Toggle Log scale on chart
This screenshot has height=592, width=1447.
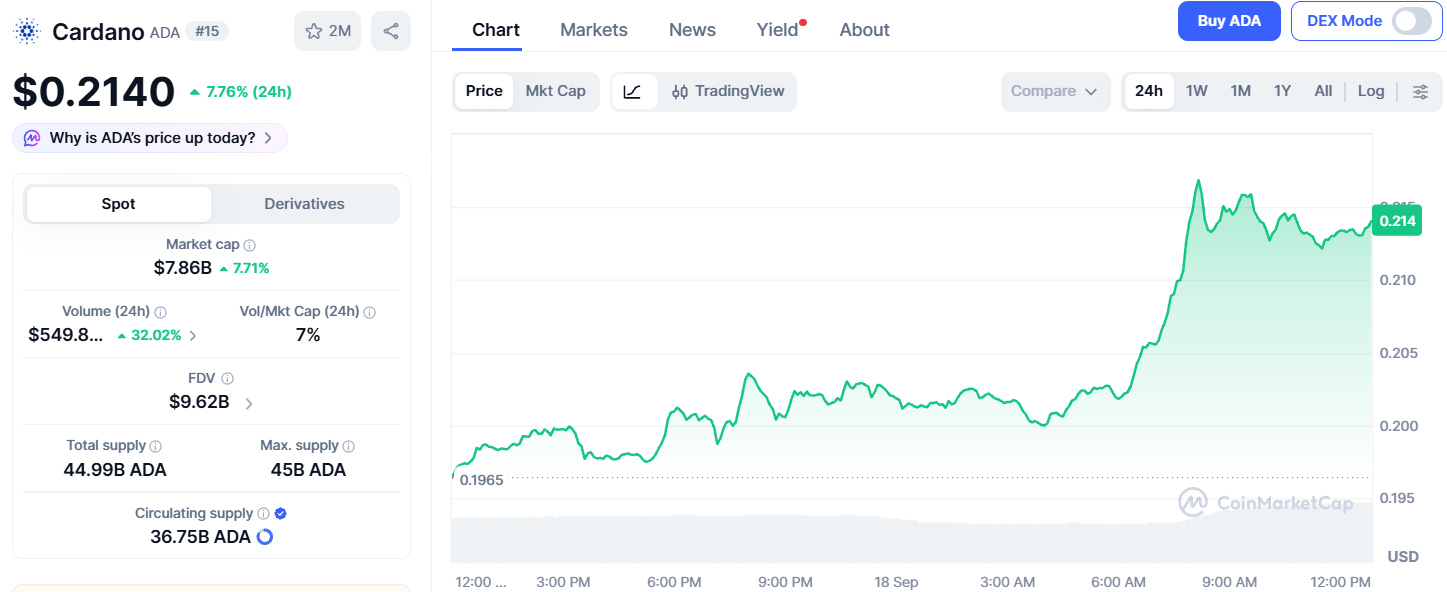[x=1371, y=91]
